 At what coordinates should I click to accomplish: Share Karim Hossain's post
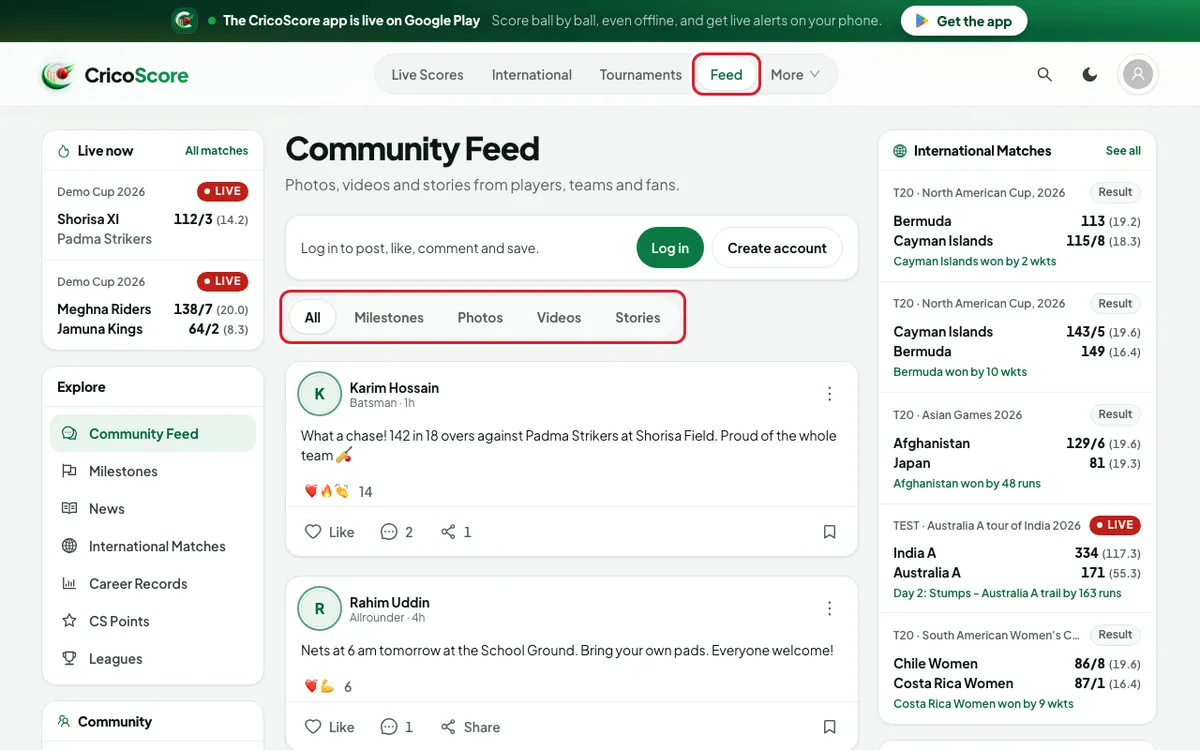[x=456, y=532]
